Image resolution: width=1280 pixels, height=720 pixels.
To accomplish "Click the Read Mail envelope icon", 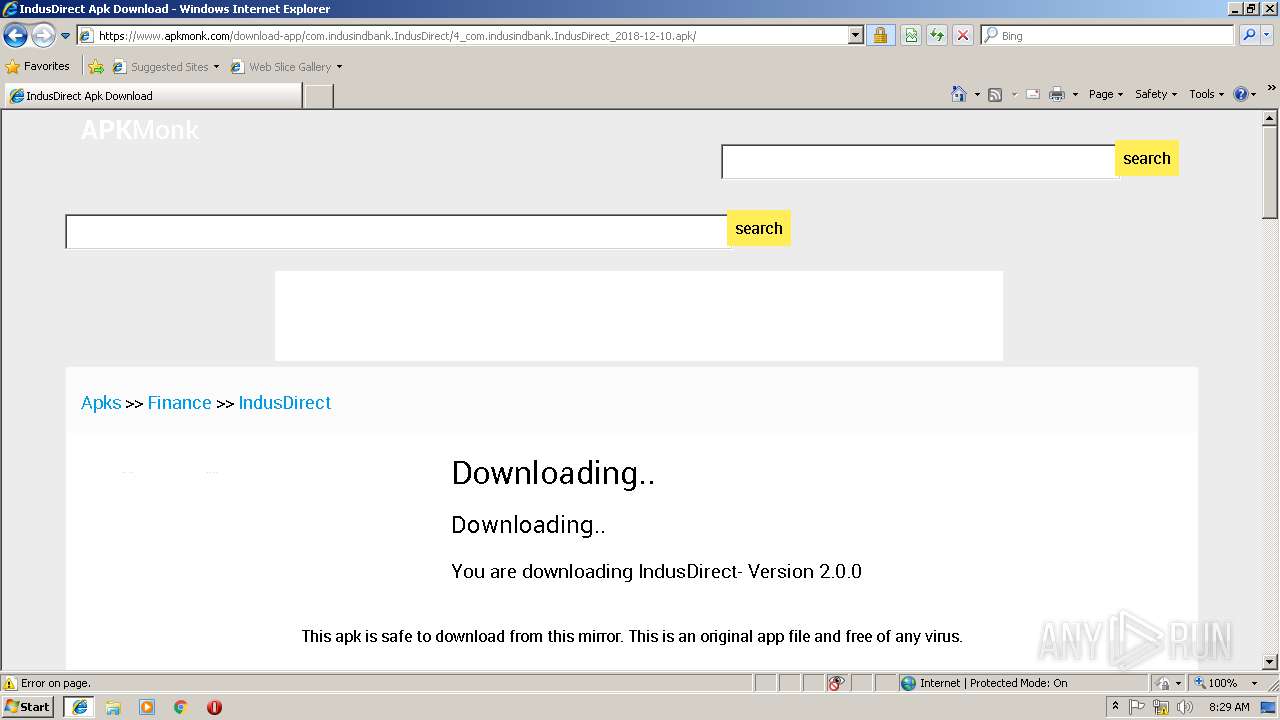I will 1033,94.
